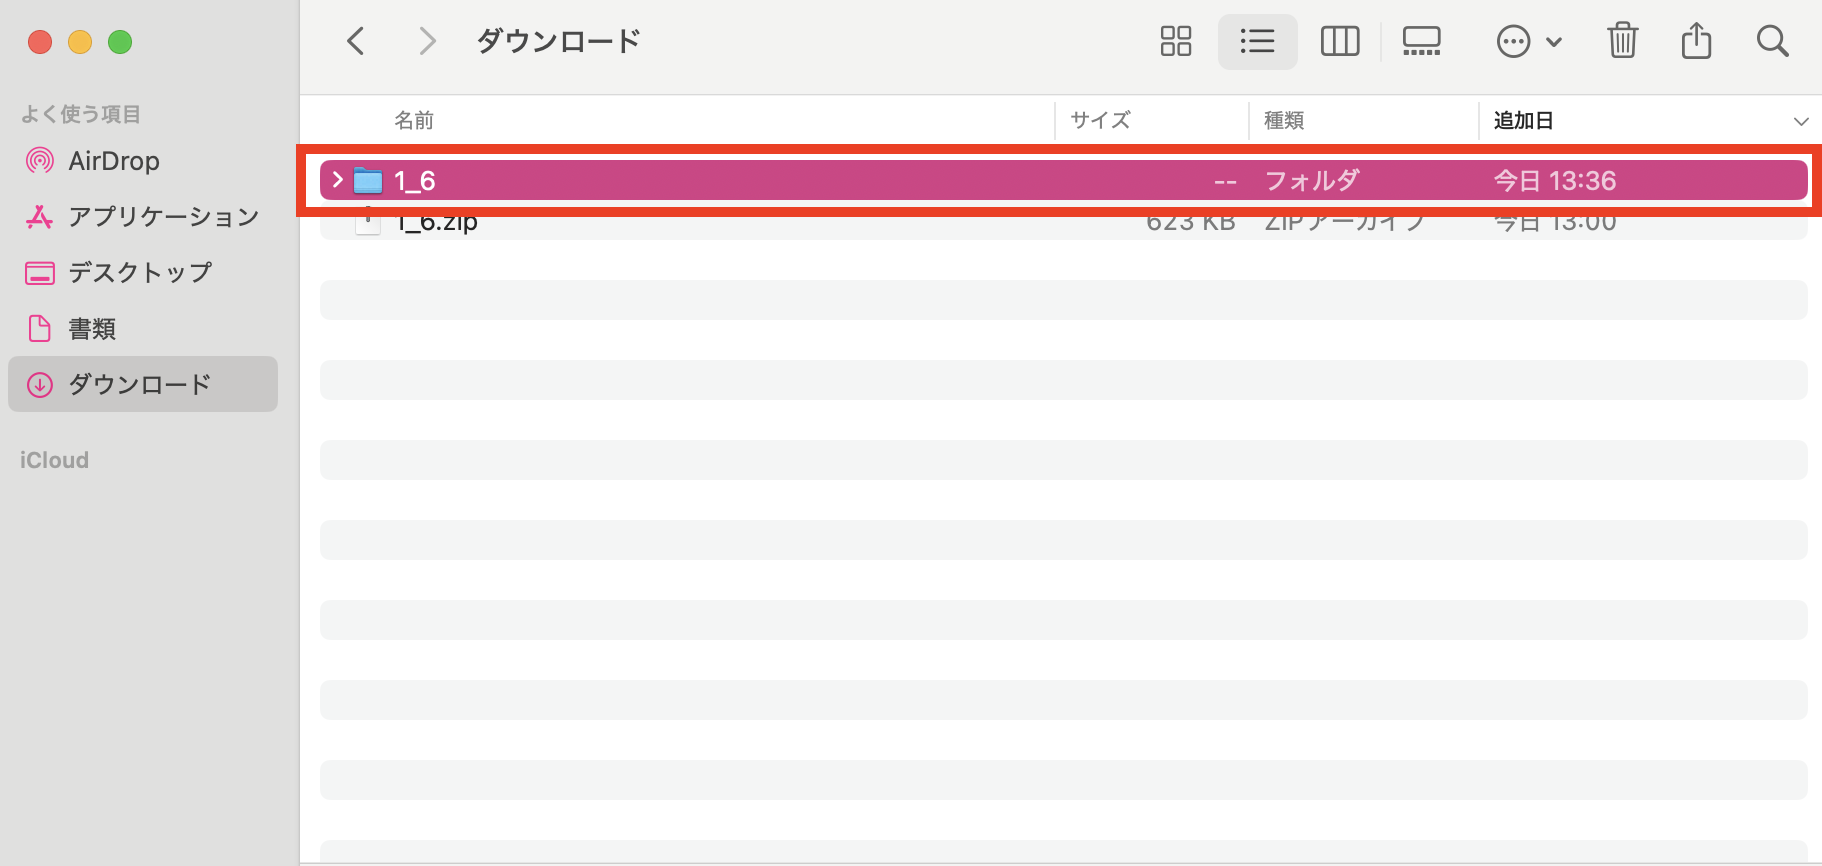Screen dimensions: 1822x866
Task: Switch to gallery view
Action: tap(1421, 41)
